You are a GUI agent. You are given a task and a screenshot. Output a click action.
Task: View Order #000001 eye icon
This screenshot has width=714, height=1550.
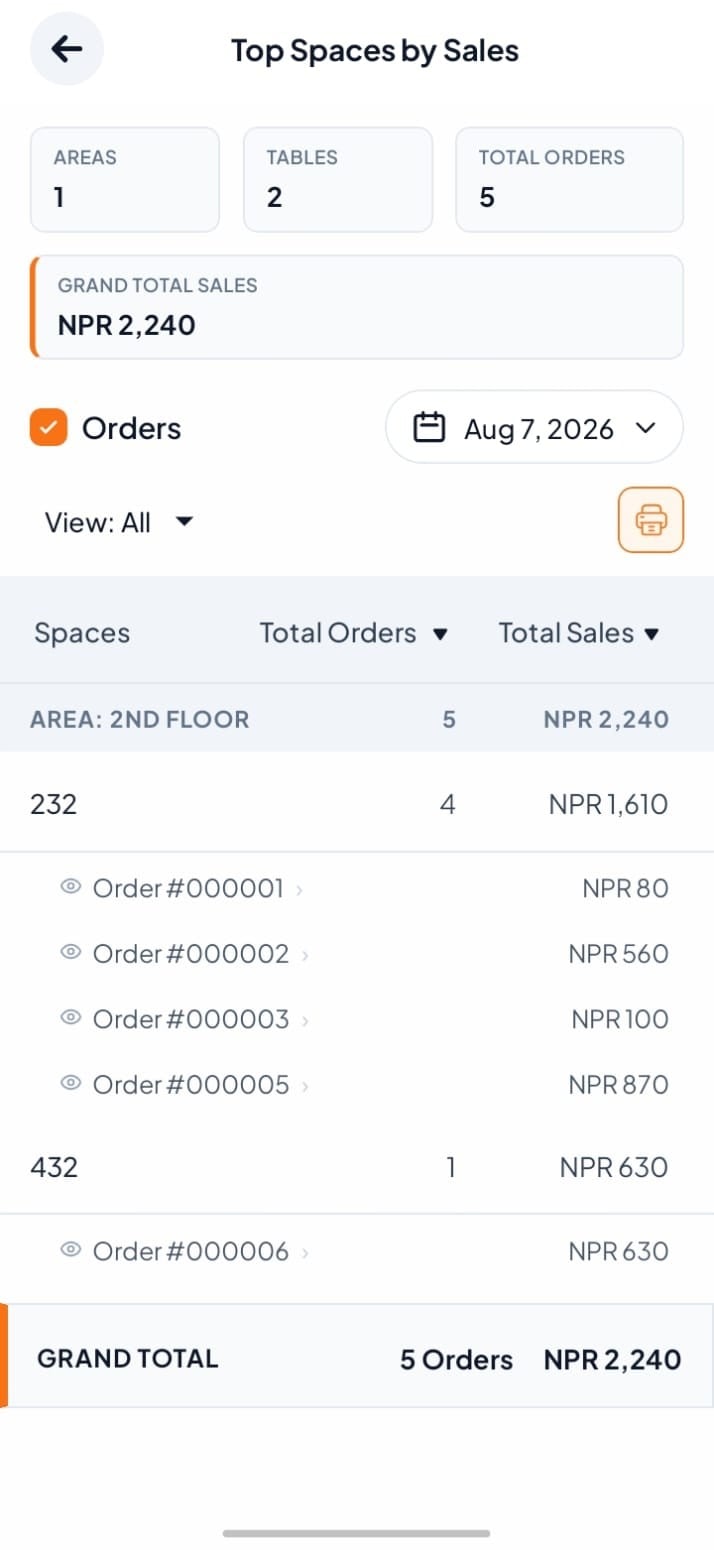(70, 886)
